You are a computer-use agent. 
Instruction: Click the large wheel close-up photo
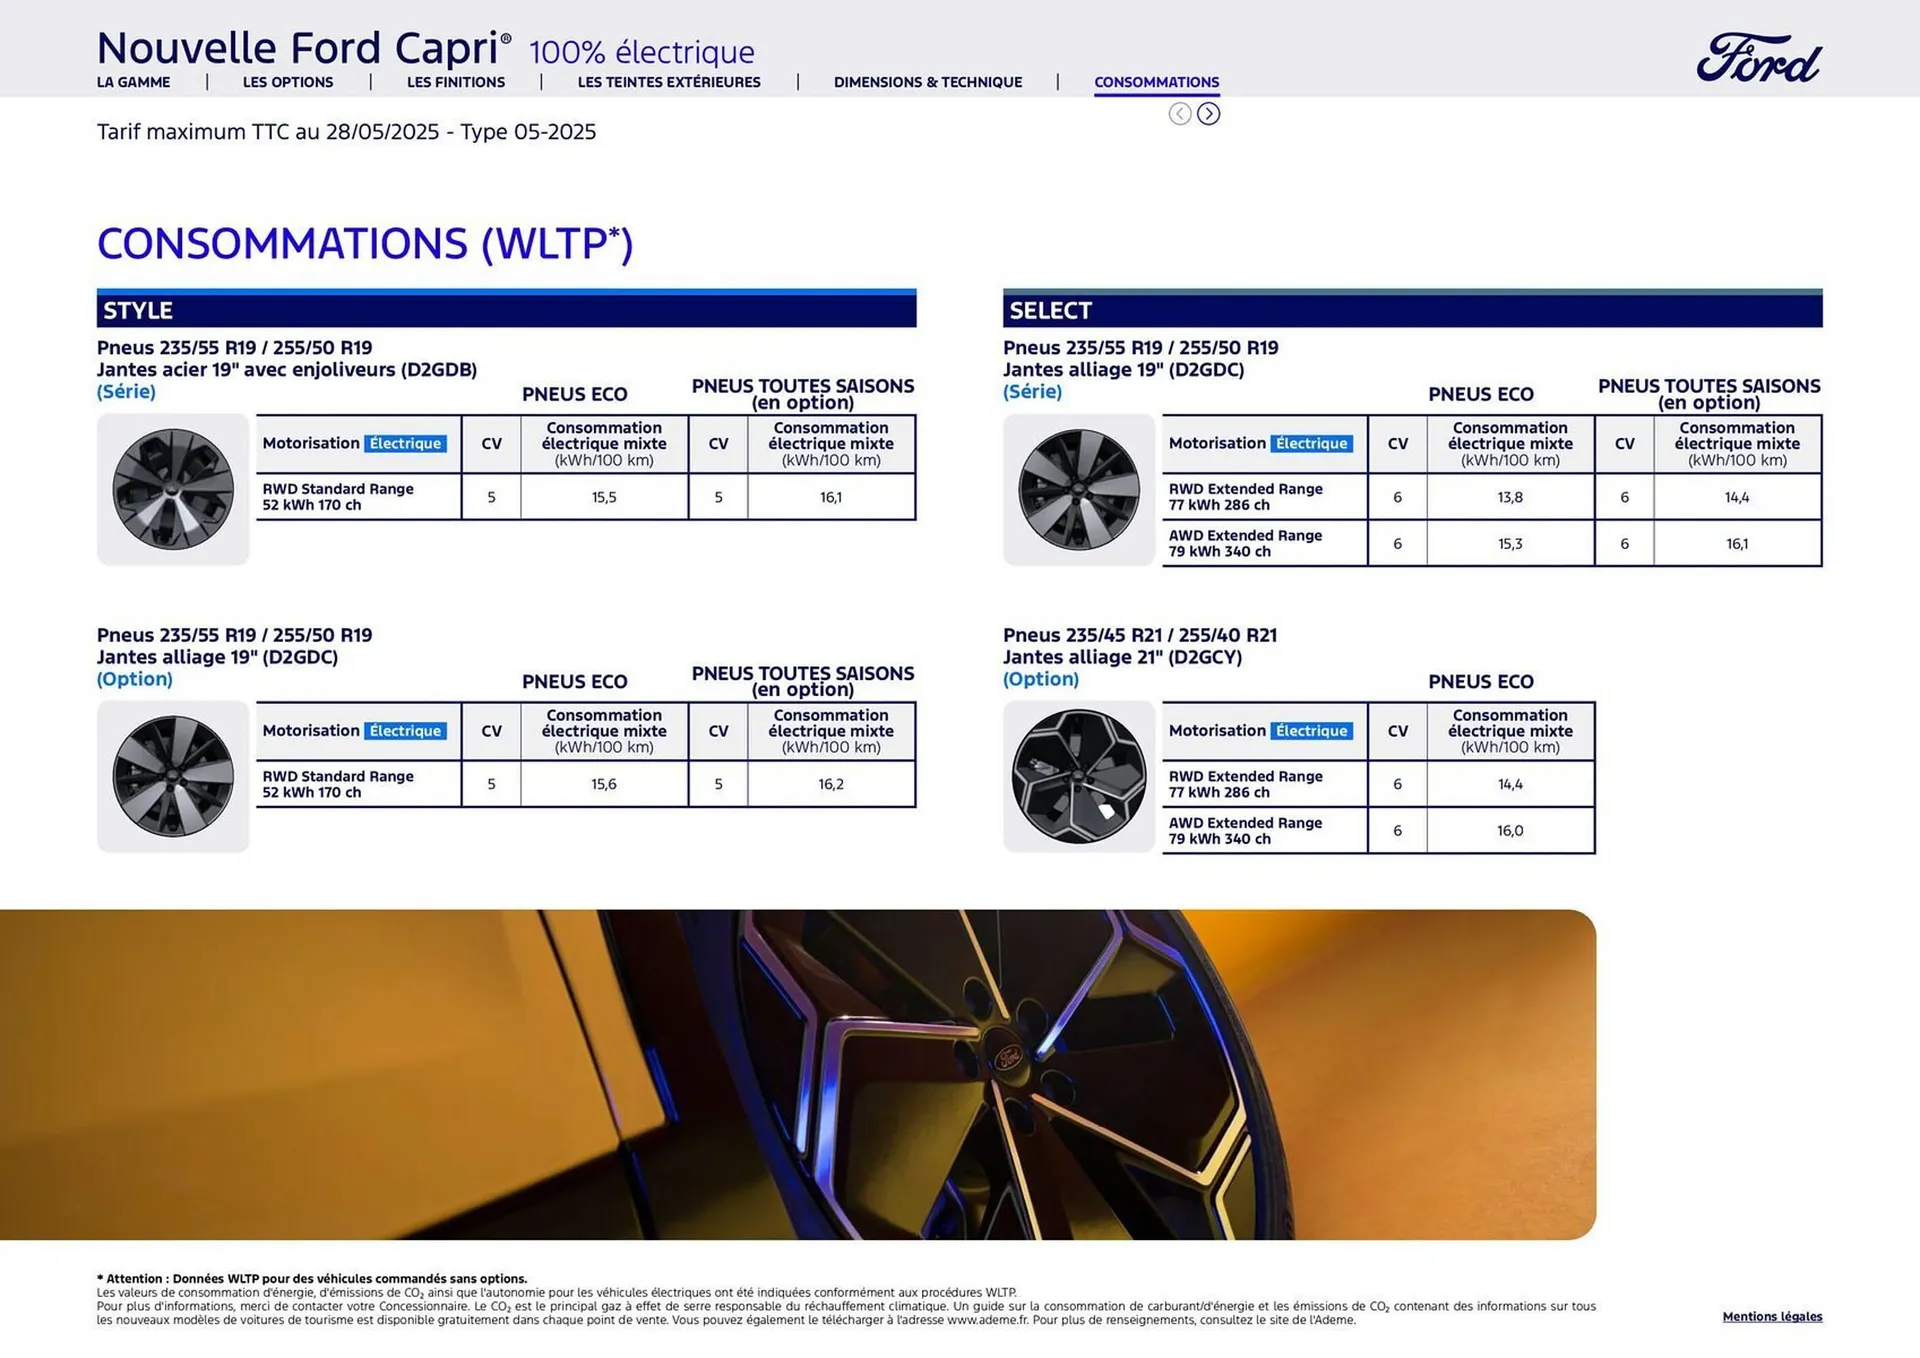797,1074
